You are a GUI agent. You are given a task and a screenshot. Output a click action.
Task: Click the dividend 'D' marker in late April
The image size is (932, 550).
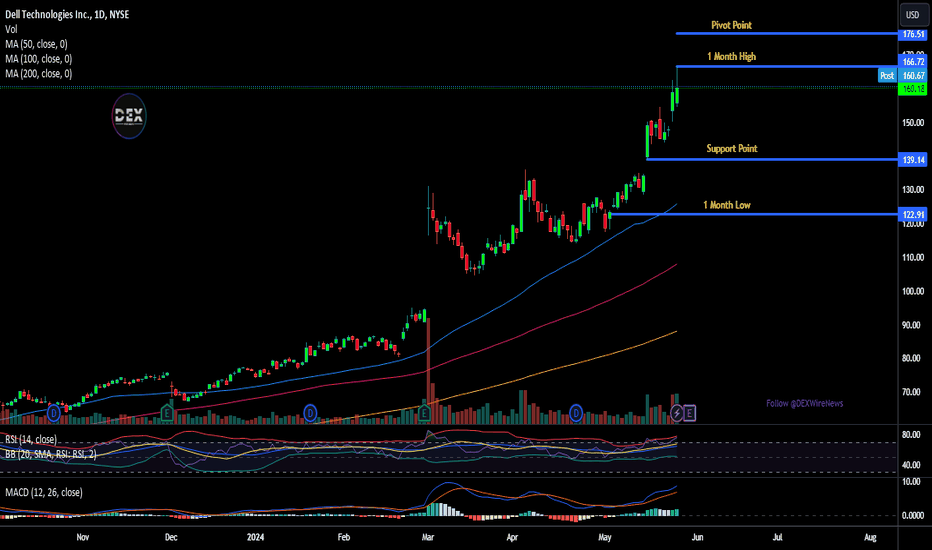(575, 413)
